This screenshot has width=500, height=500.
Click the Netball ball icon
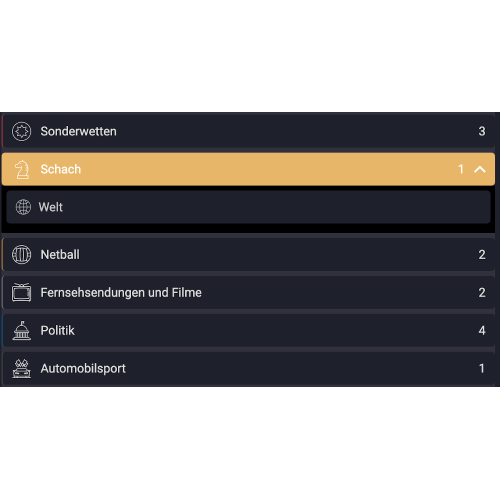22,255
